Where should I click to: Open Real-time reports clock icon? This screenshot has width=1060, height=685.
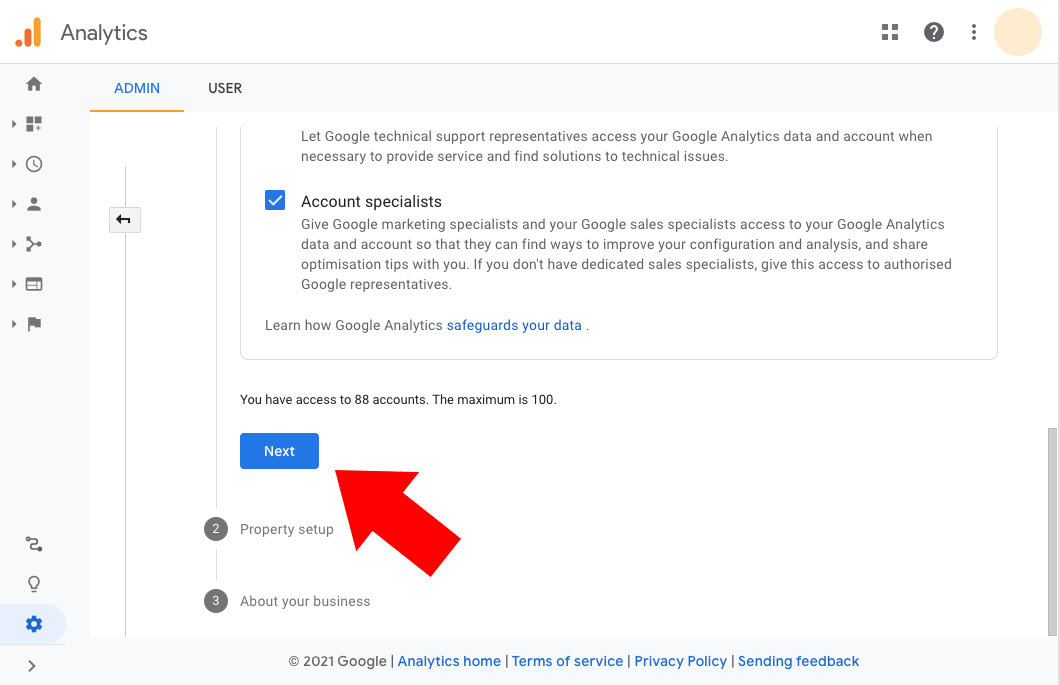[34, 164]
